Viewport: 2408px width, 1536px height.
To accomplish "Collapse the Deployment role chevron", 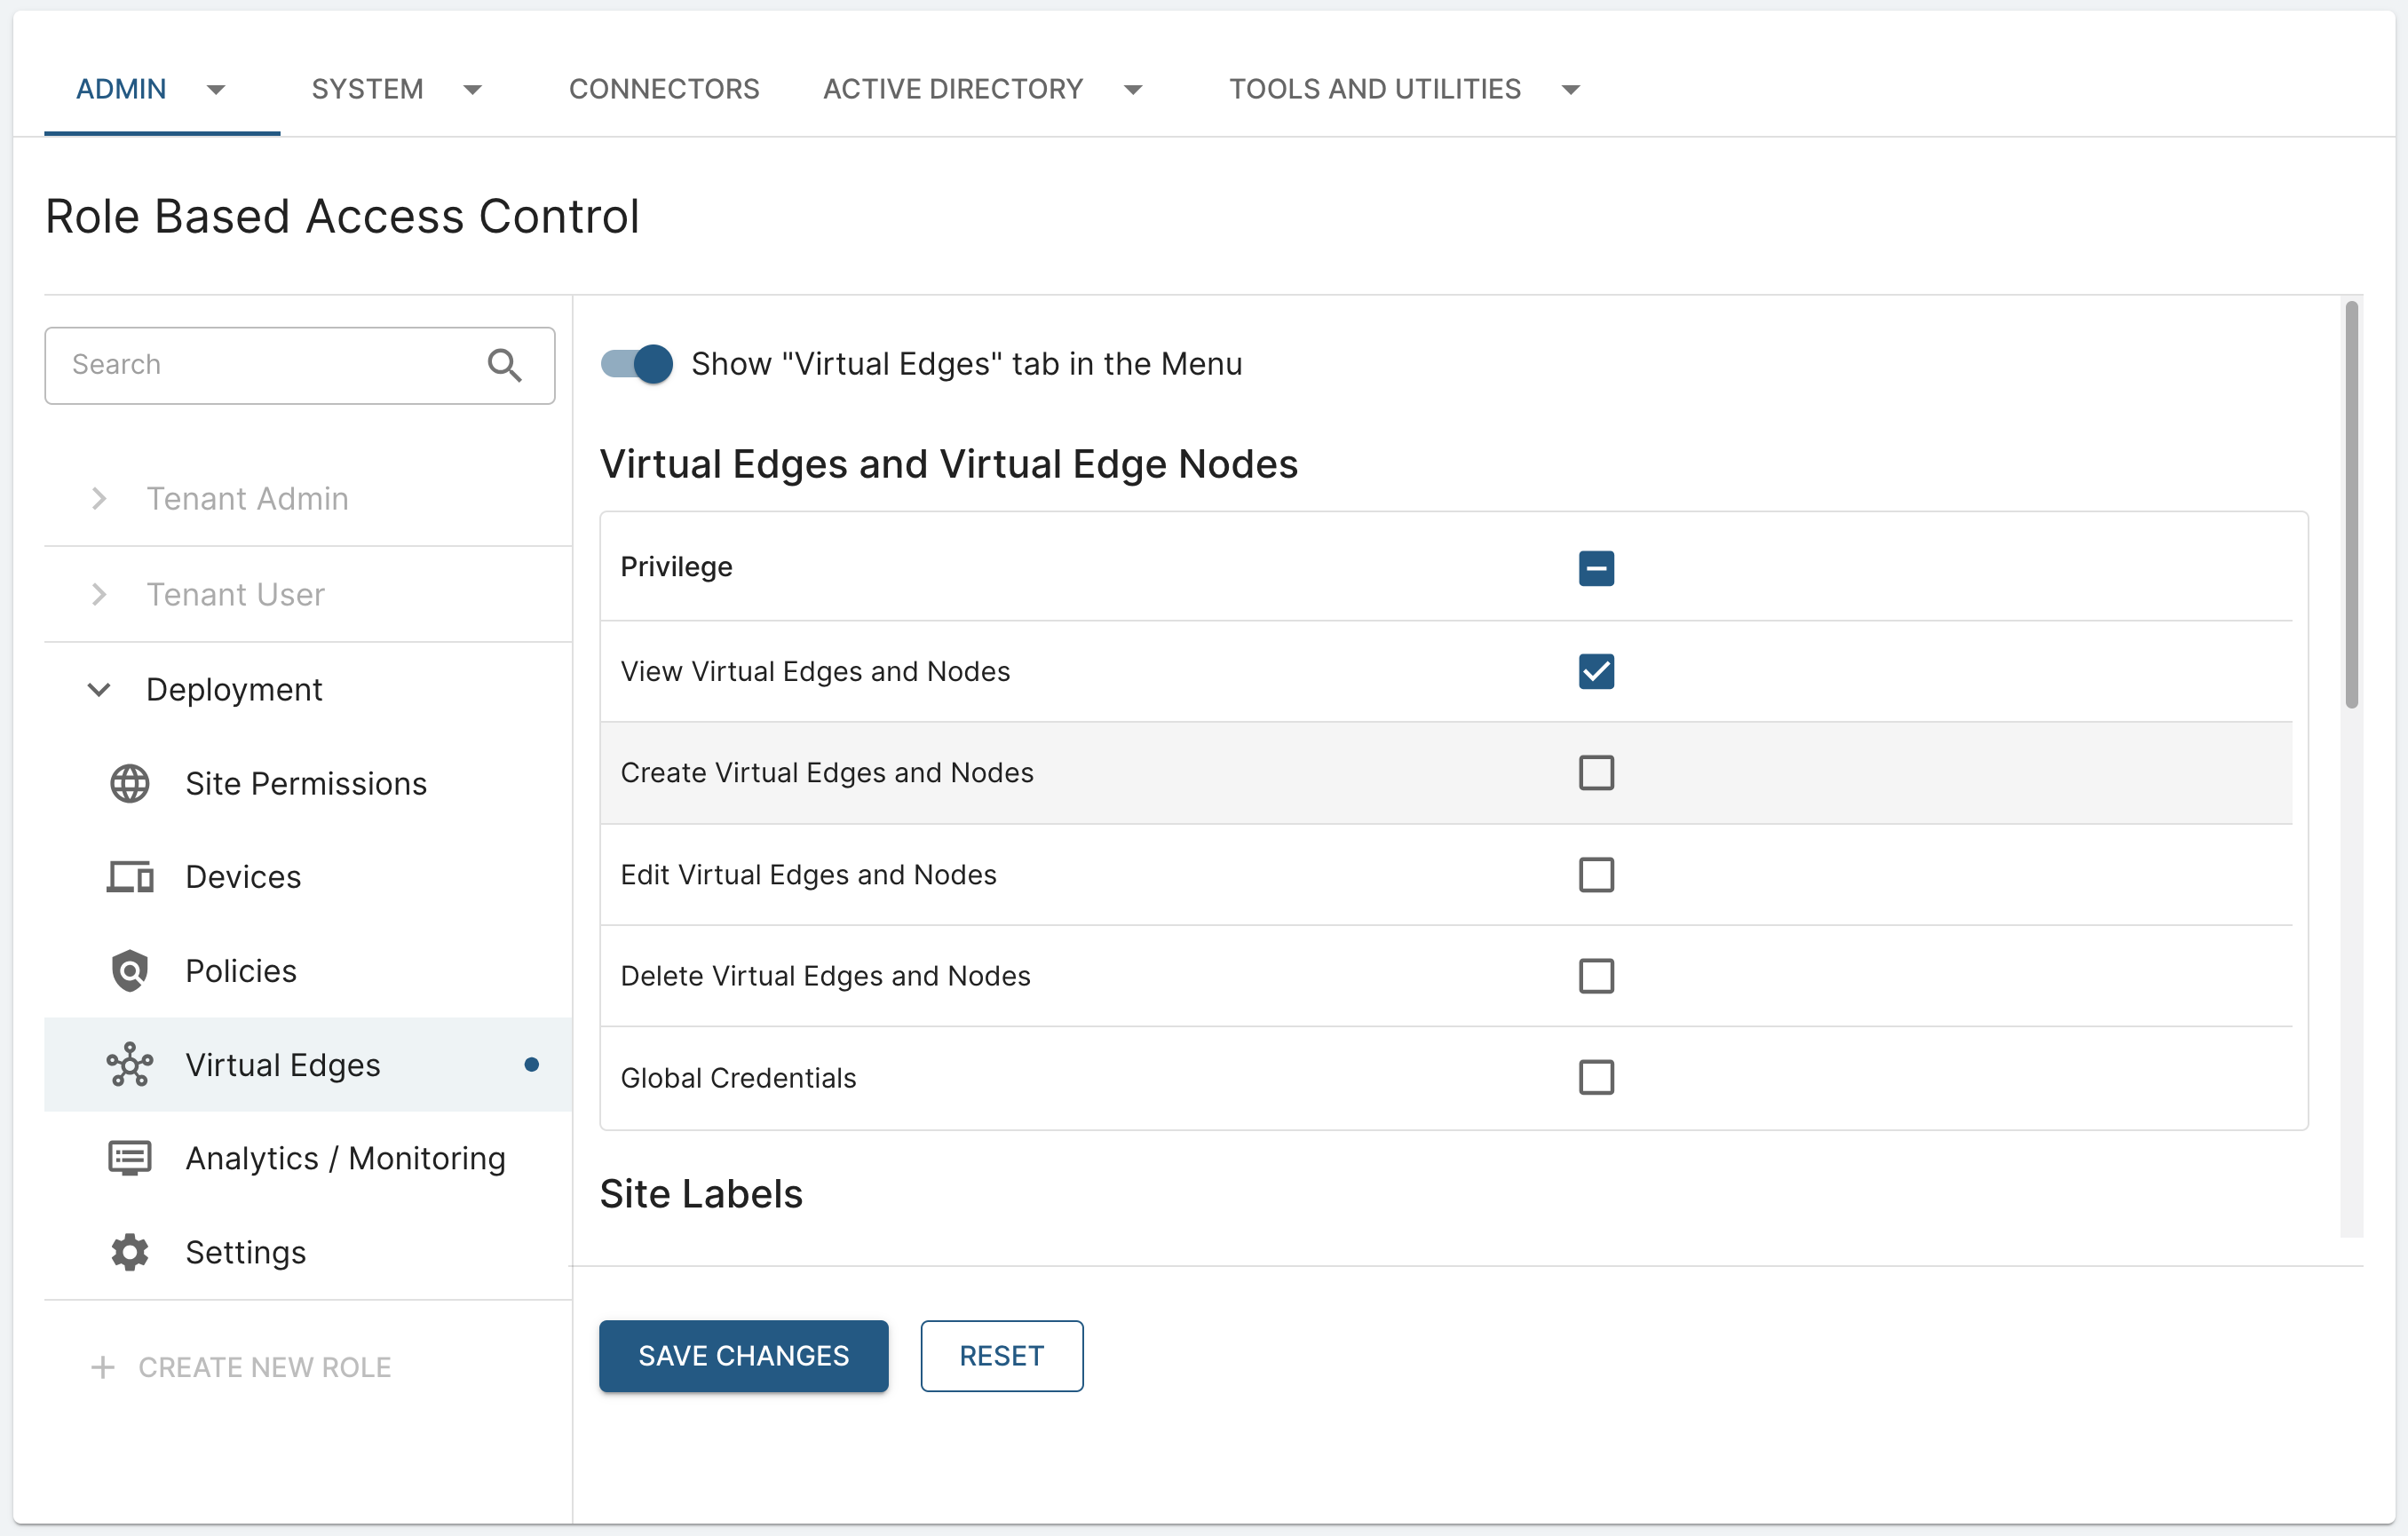I will [x=99, y=689].
